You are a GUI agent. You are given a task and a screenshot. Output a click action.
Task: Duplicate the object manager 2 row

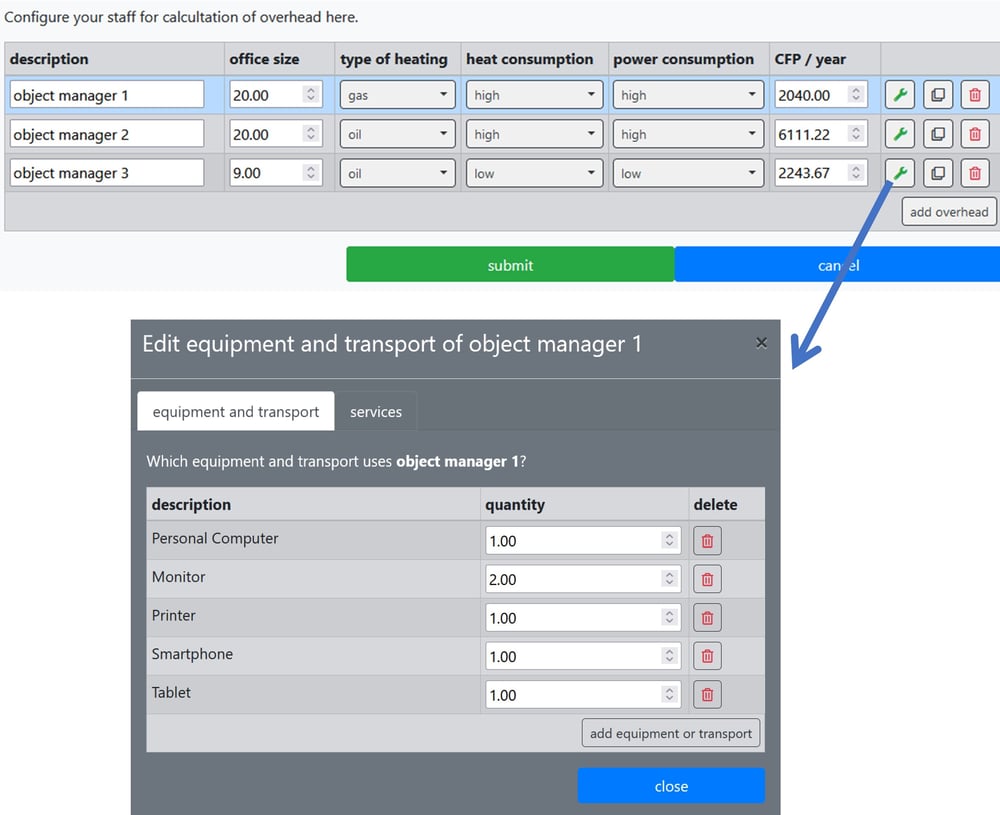(937, 134)
